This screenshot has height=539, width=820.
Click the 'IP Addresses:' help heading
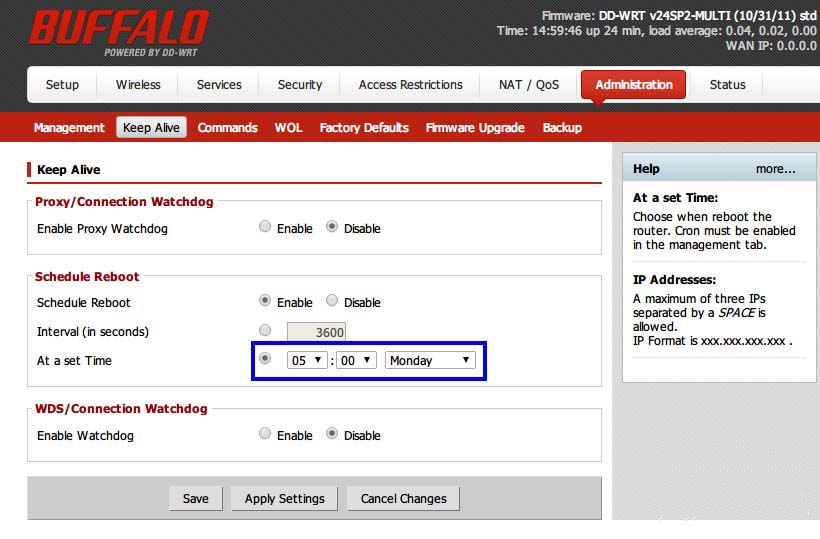click(x=674, y=280)
